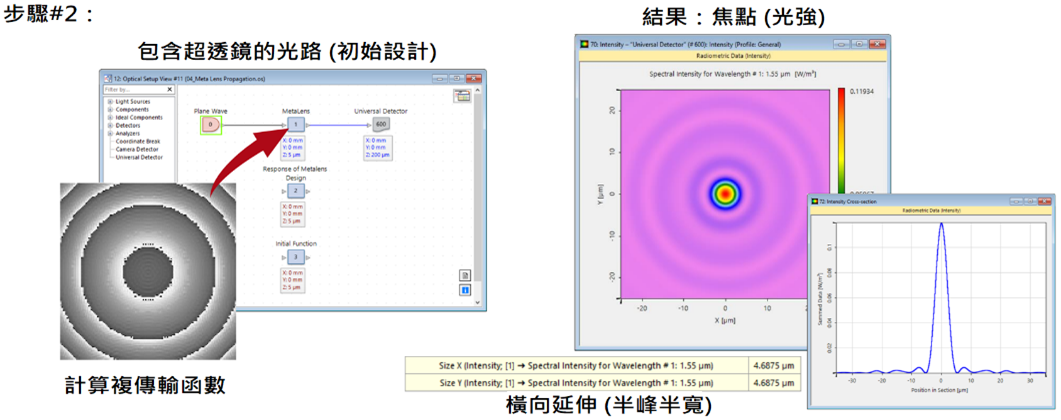Select the Initial Function node 3
Screen dimensions: 1061x420
pyautogui.click(x=296, y=257)
